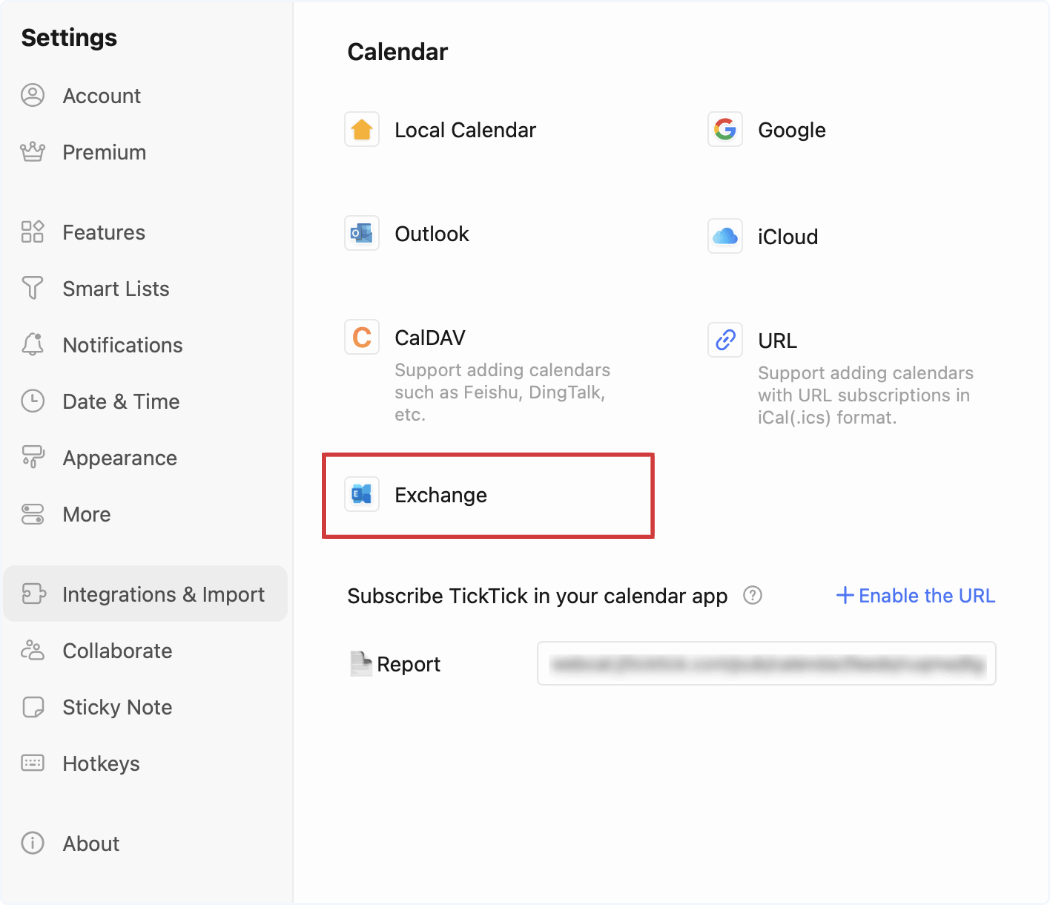Click the Premium crown icon
Image resolution: width=1050 pixels, height=905 pixels.
pyautogui.click(x=33, y=152)
